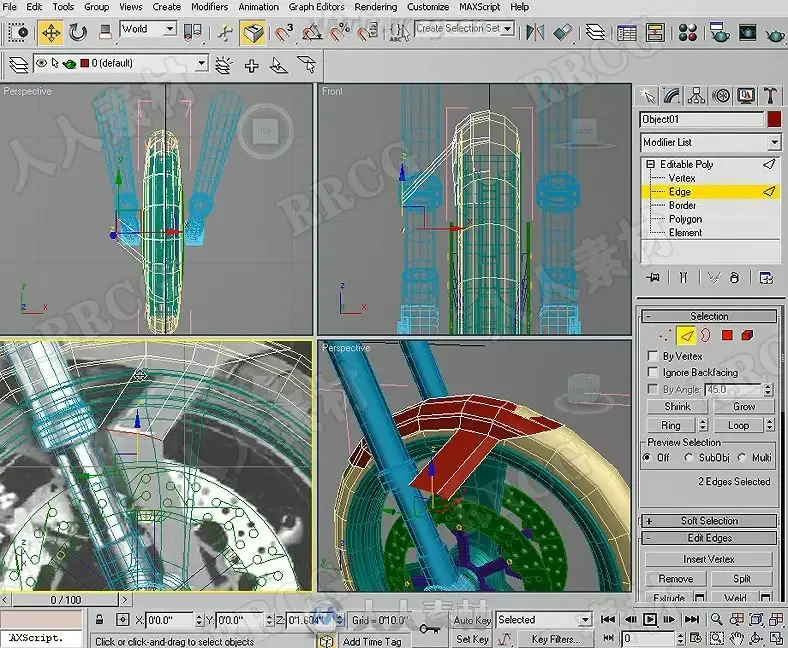Enable the By Vertex checkbox
The image size is (788, 648).
653,356
